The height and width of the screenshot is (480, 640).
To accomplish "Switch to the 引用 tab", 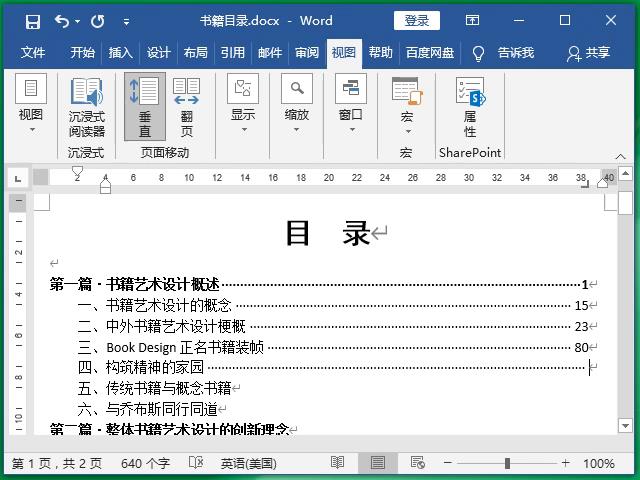I will click(233, 53).
